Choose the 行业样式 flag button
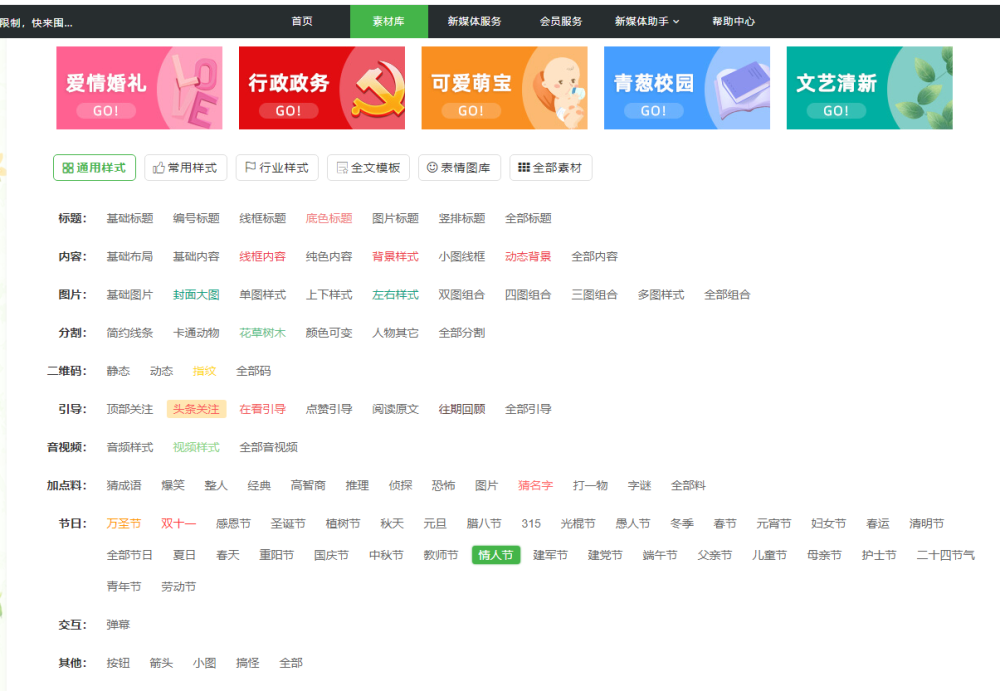1000x691 pixels. 277,168
